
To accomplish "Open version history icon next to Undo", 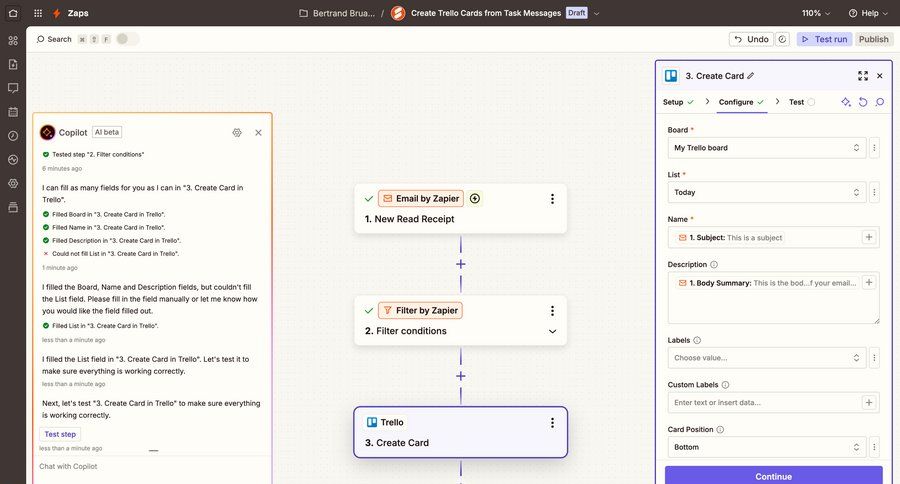I will (x=782, y=39).
